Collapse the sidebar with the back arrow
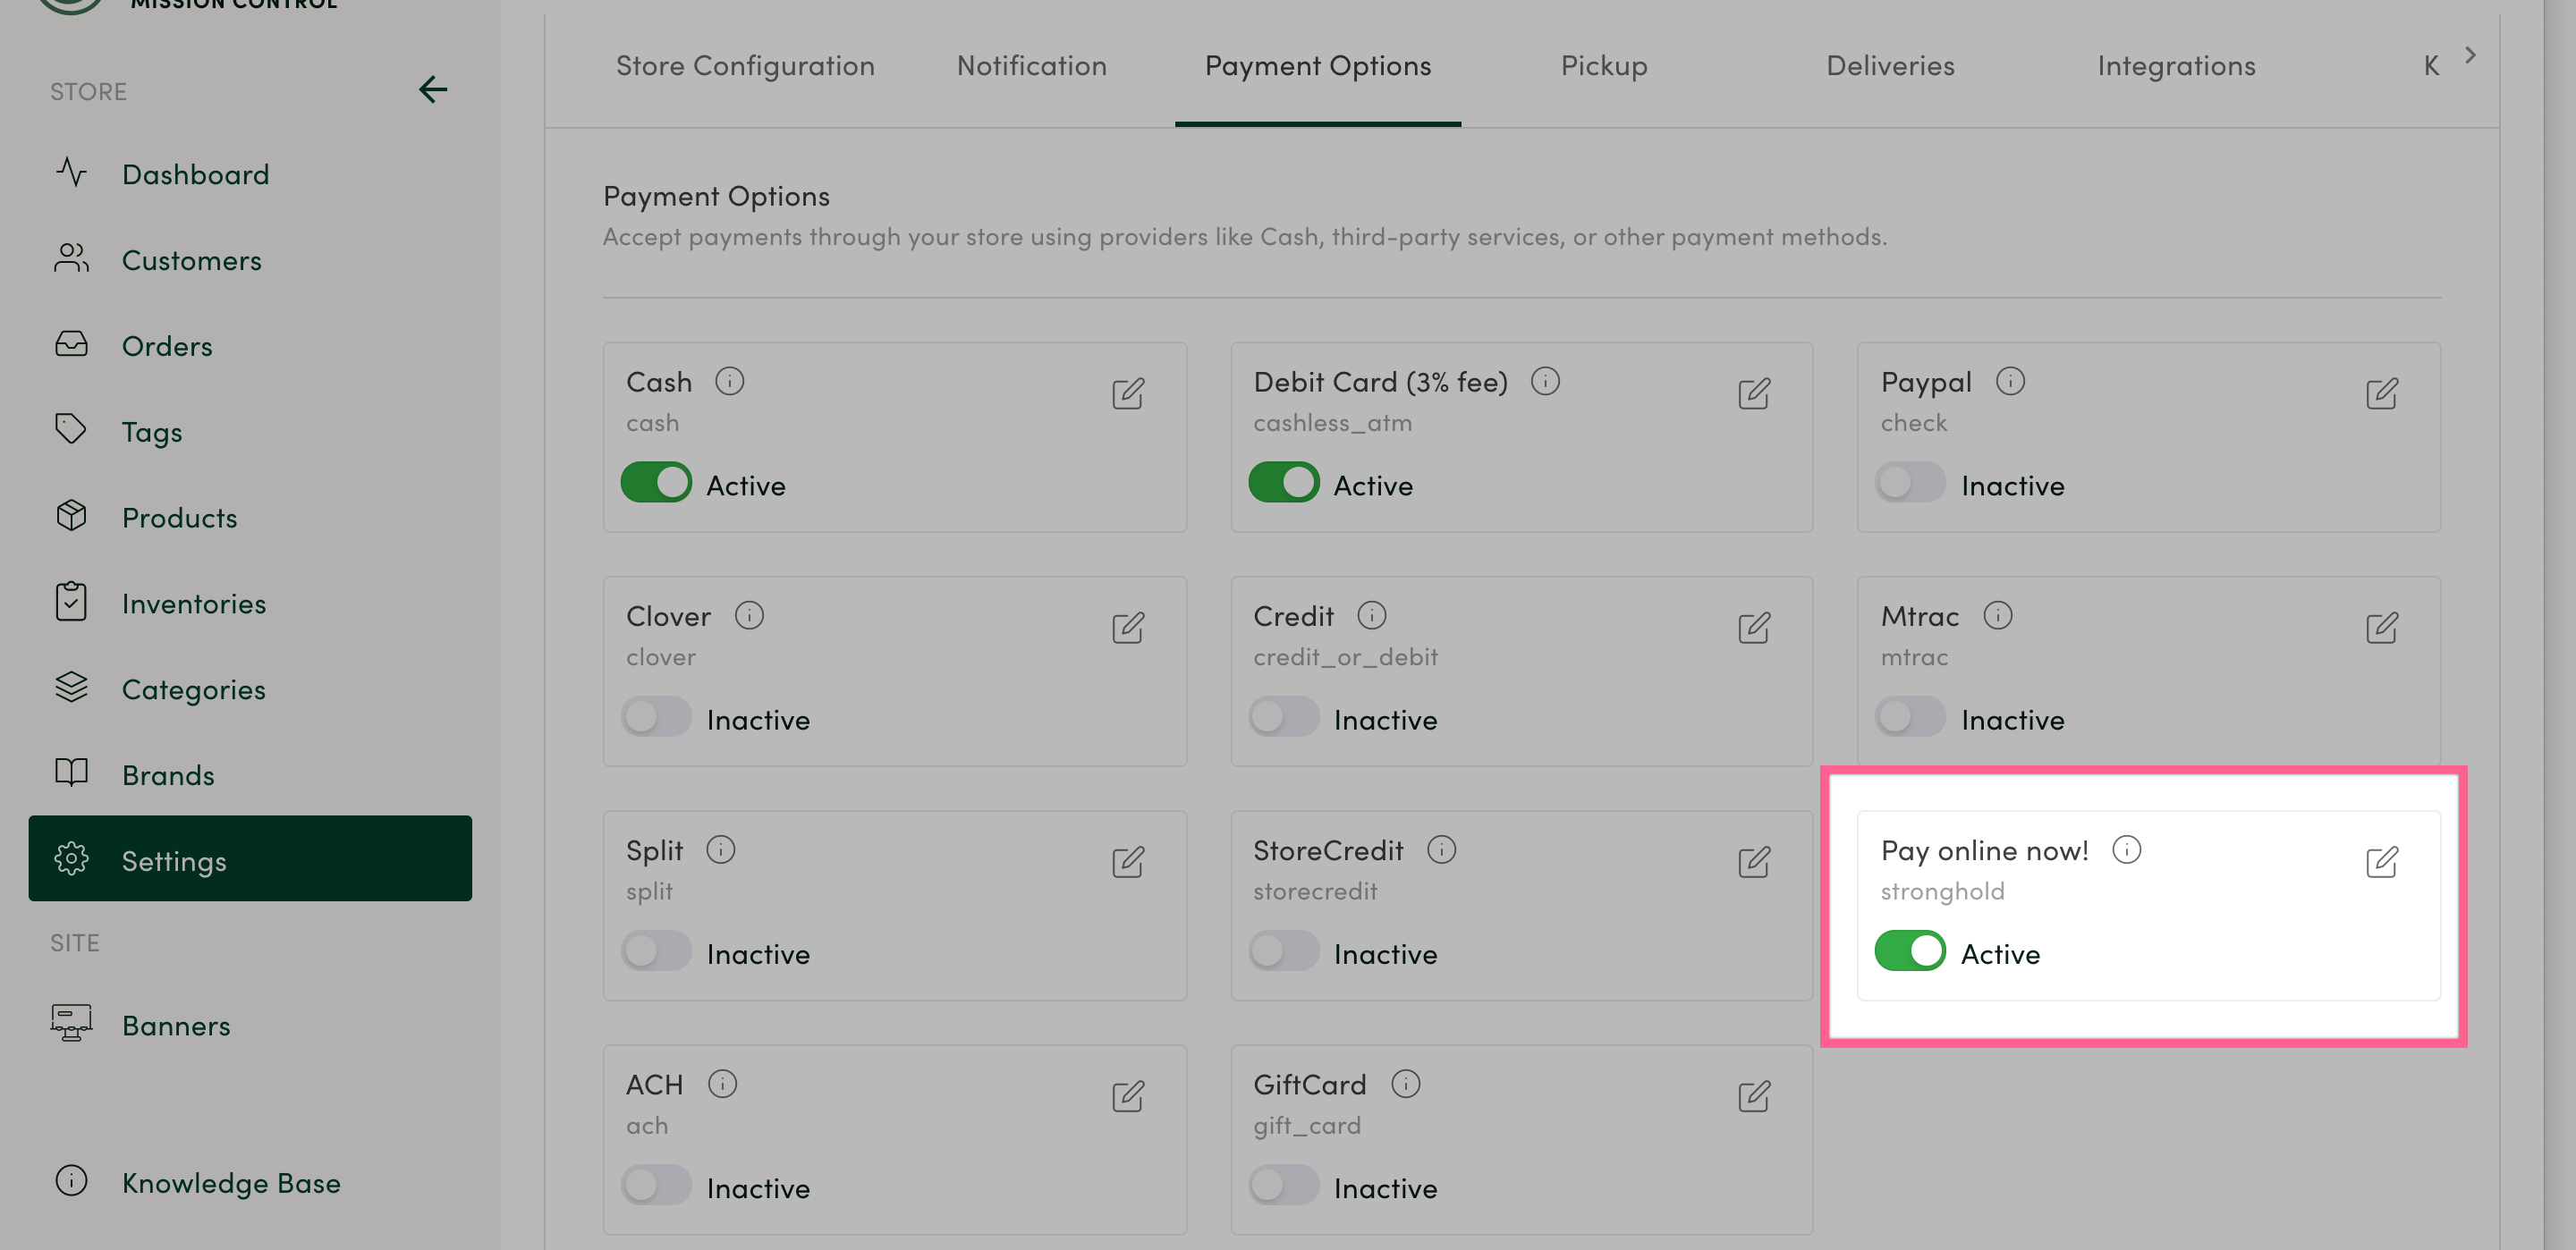2576x1250 pixels. pos(432,89)
